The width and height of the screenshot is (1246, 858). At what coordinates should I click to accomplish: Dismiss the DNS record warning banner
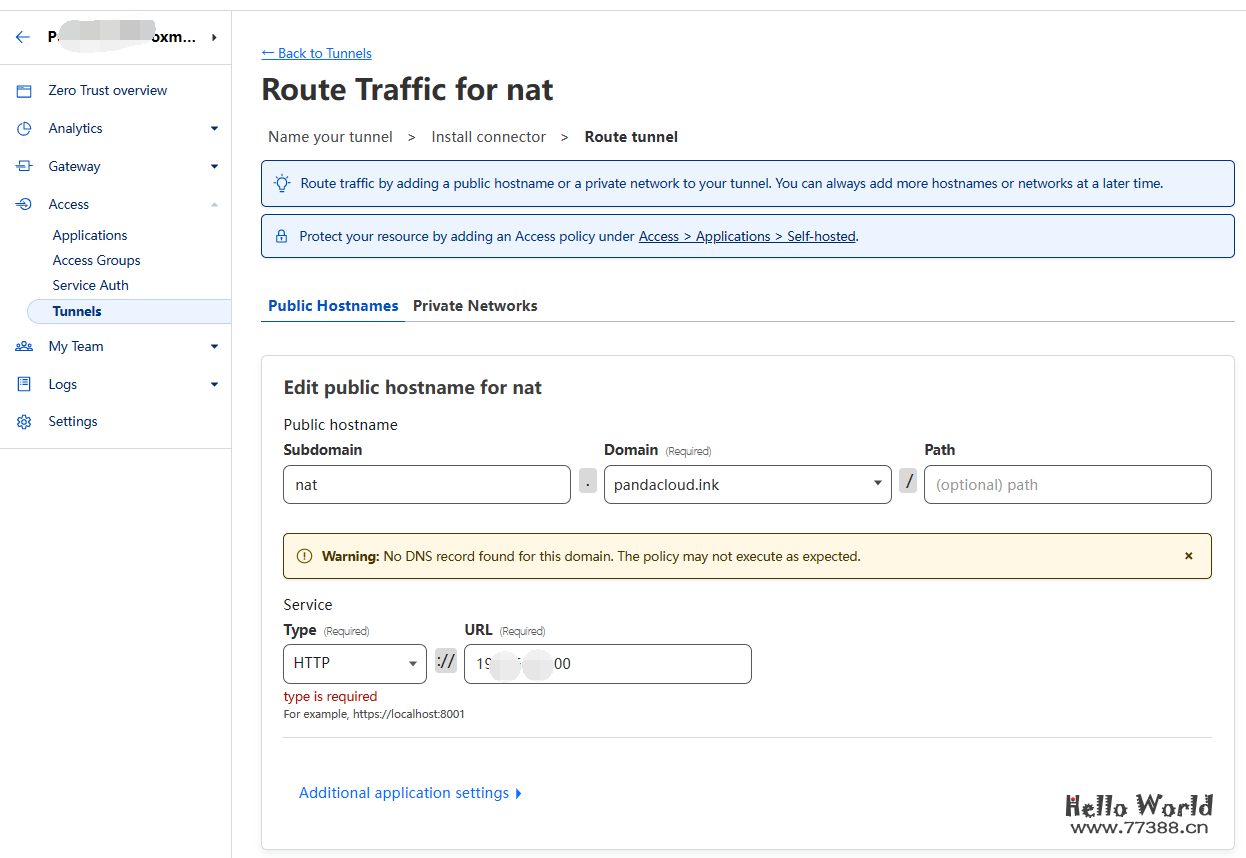tap(1188, 556)
